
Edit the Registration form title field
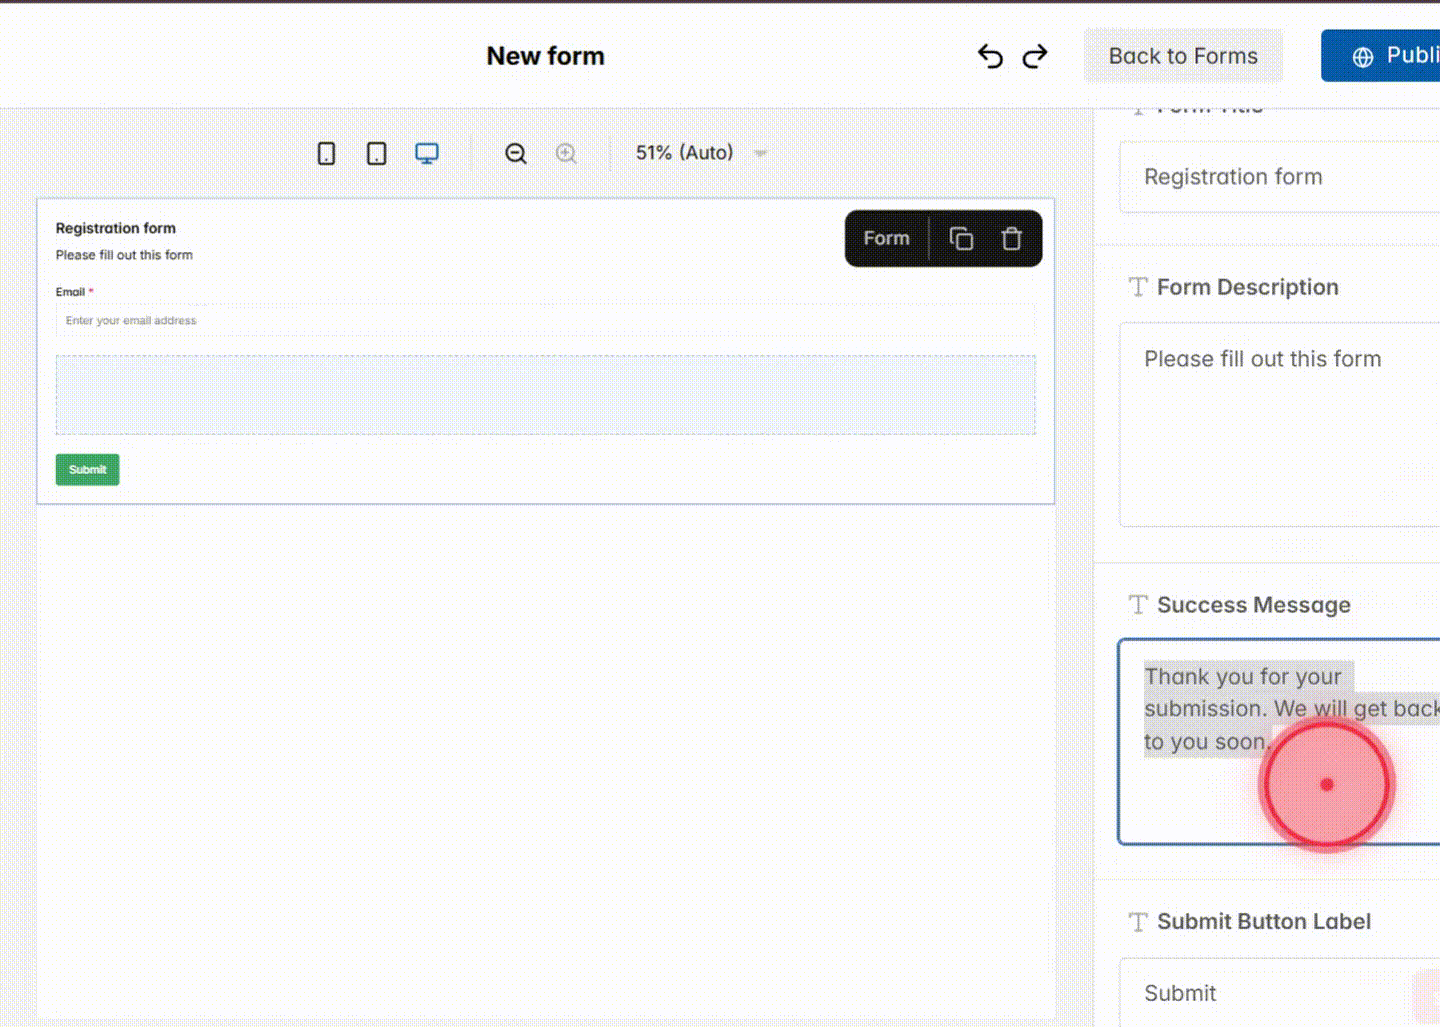pos(1280,177)
